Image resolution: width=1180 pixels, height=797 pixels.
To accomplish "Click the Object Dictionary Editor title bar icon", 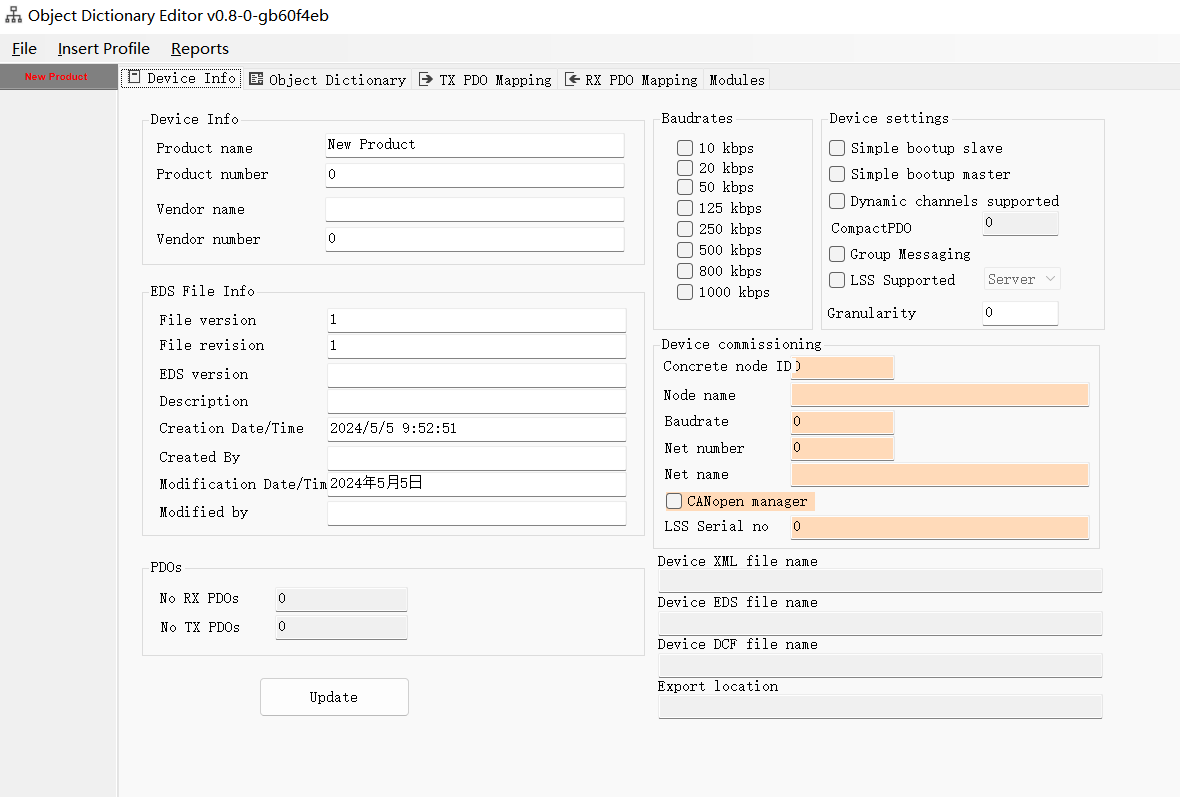I will click(x=12, y=14).
